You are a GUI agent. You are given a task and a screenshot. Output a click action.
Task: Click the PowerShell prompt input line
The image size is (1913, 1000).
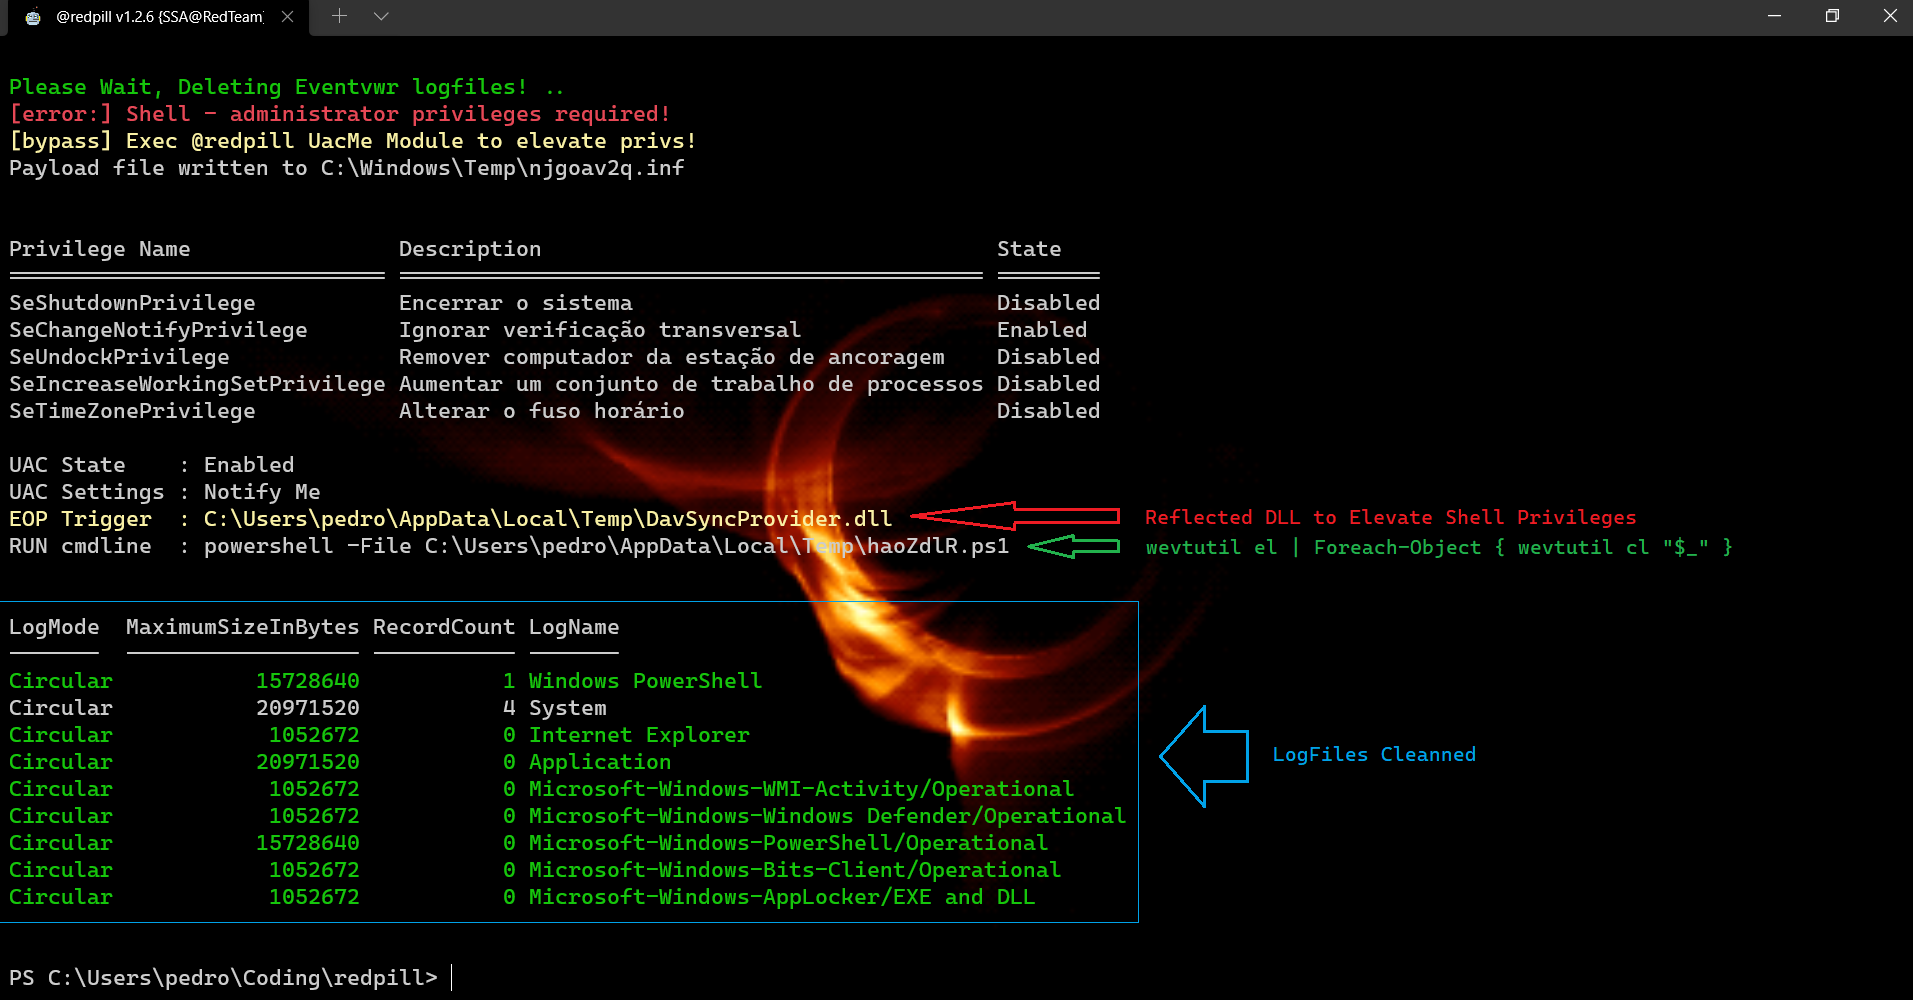(230, 978)
